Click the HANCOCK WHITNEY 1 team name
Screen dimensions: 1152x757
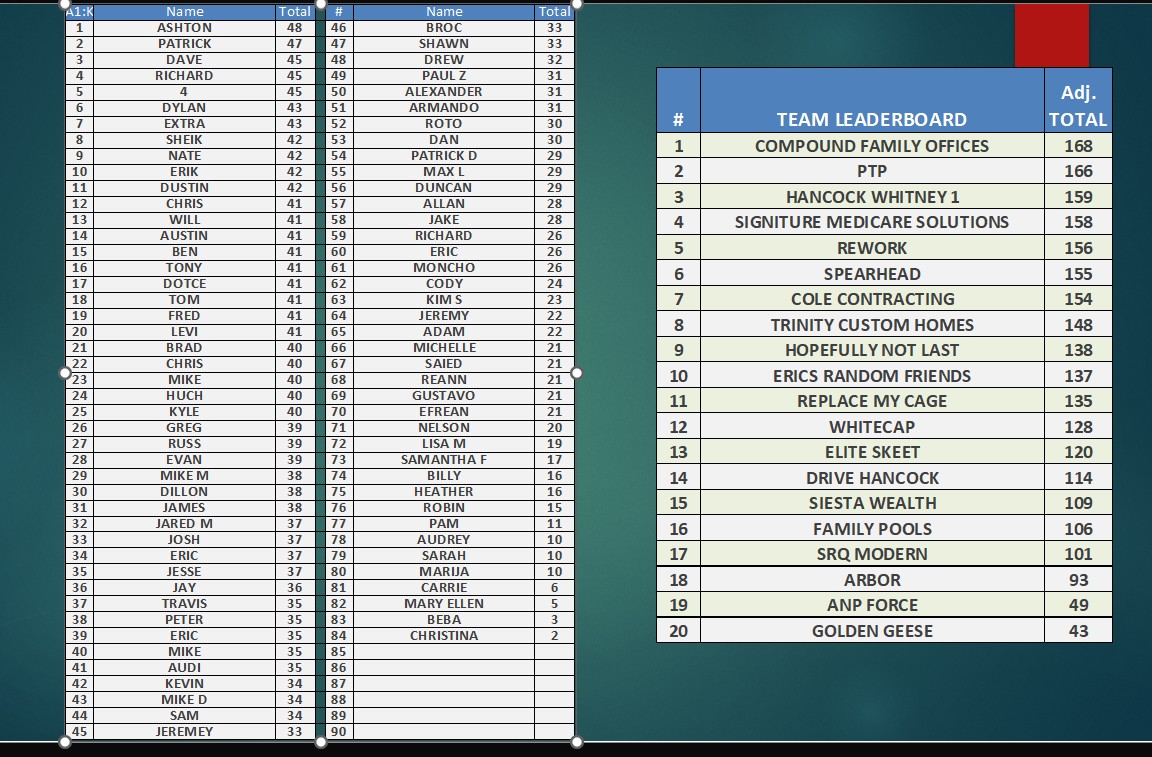coord(871,197)
